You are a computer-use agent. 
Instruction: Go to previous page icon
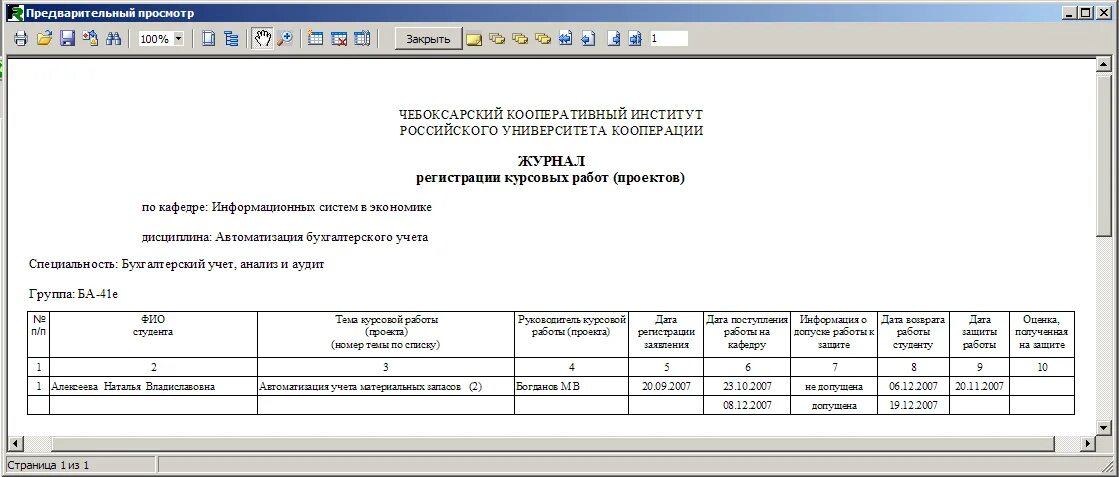tap(589, 39)
